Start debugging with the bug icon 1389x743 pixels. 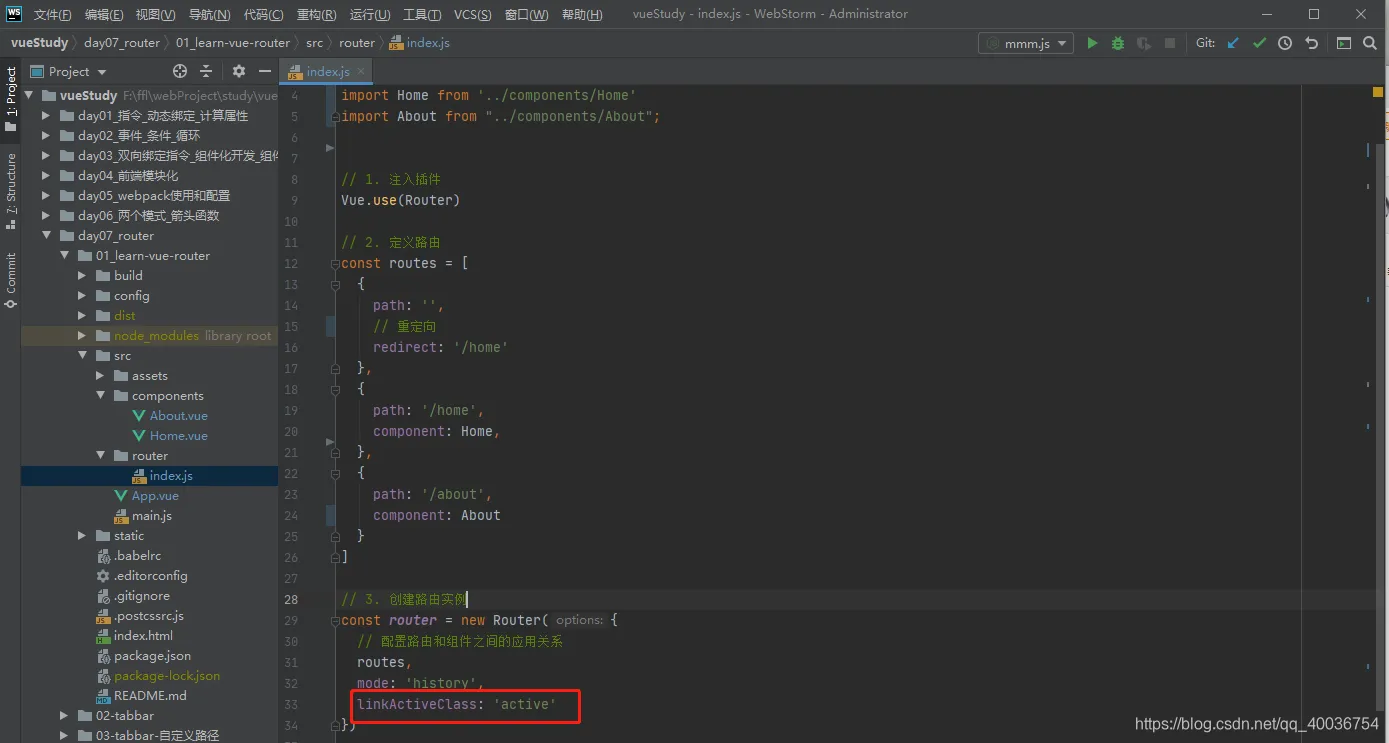coord(1118,43)
